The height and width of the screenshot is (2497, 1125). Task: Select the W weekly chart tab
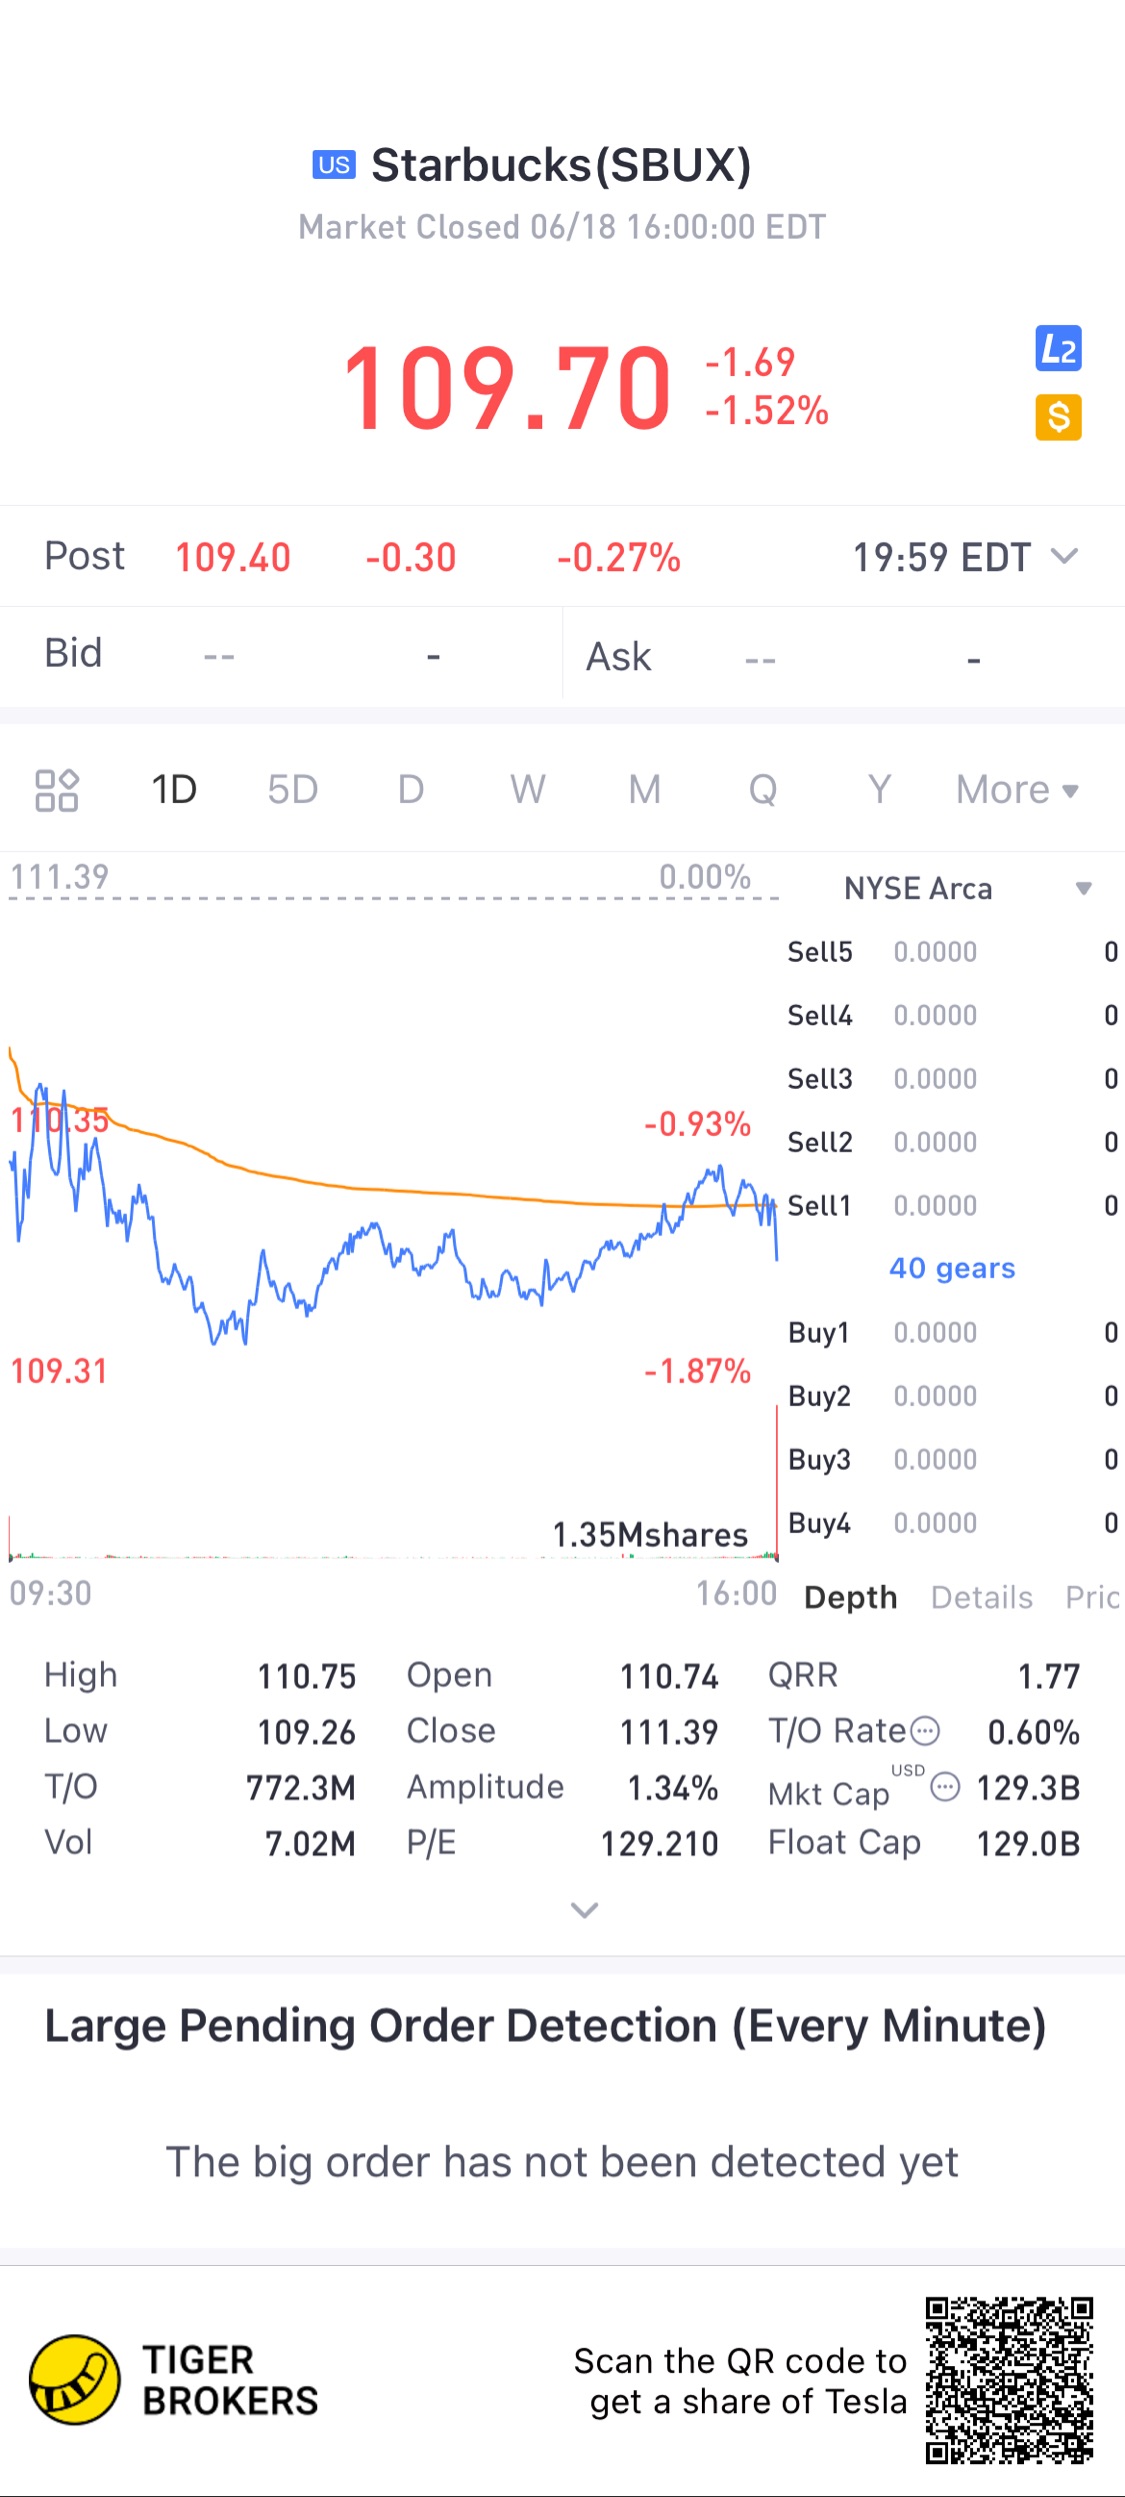(x=528, y=790)
